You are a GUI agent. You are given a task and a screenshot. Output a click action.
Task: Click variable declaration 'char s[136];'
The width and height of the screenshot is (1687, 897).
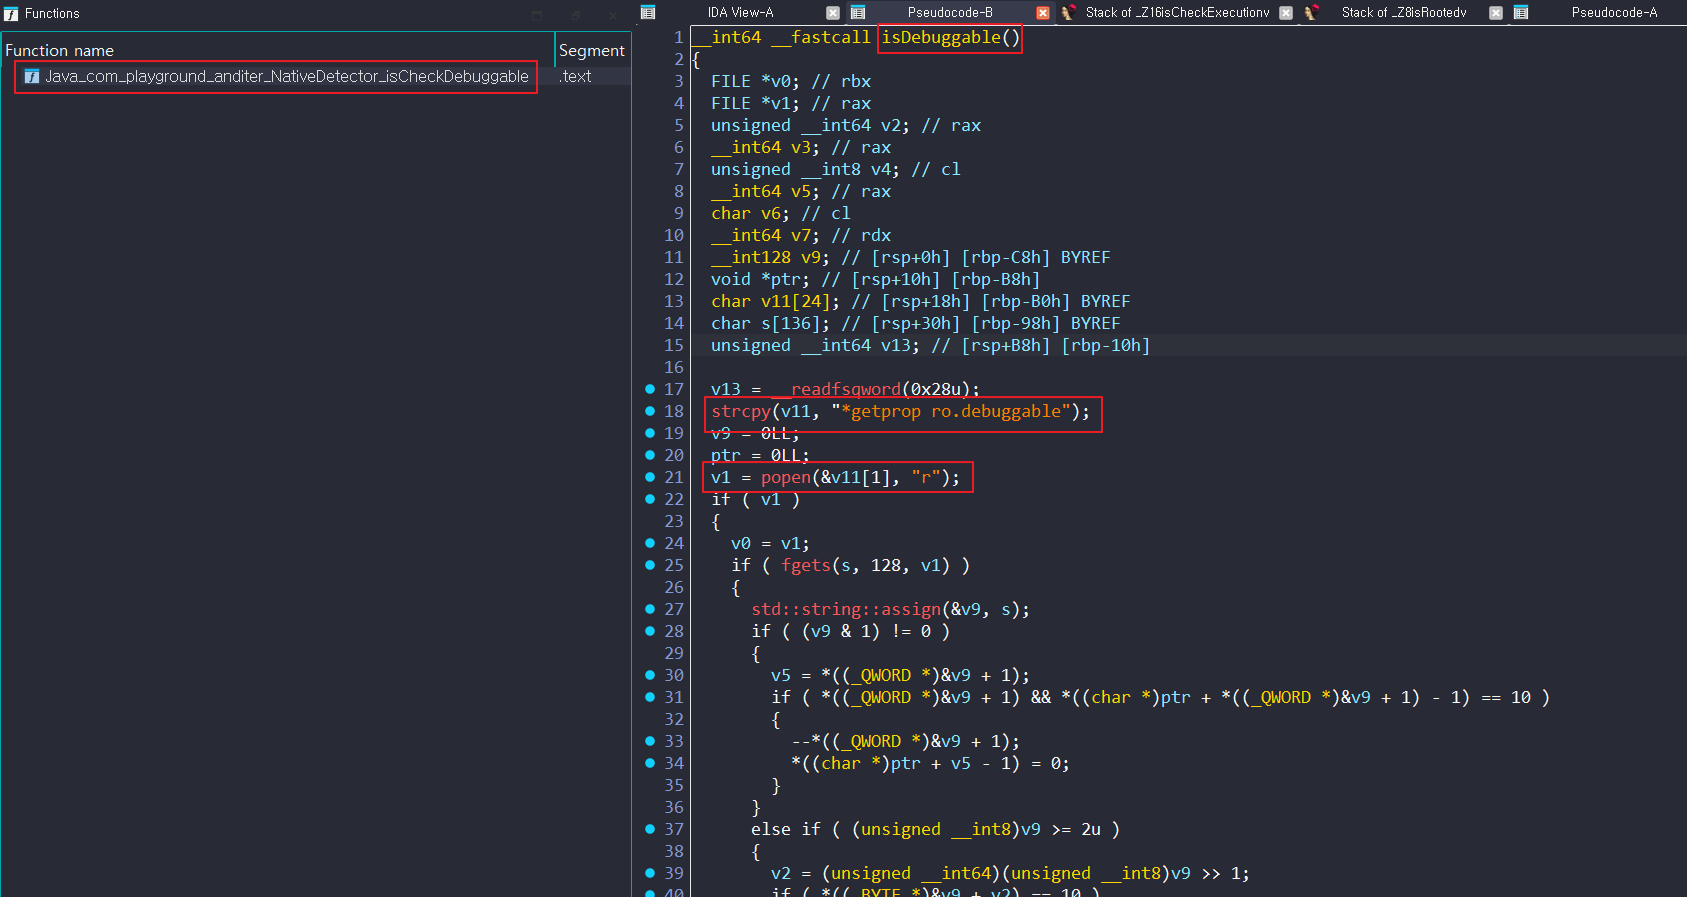pyautogui.click(x=771, y=323)
